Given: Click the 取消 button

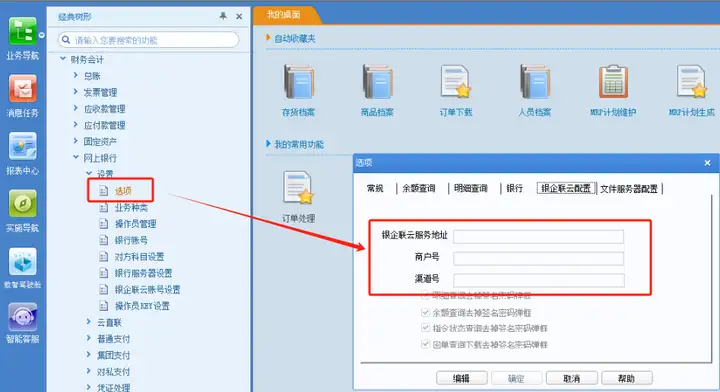Looking at the screenshot, I should pyautogui.click(x=572, y=378).
